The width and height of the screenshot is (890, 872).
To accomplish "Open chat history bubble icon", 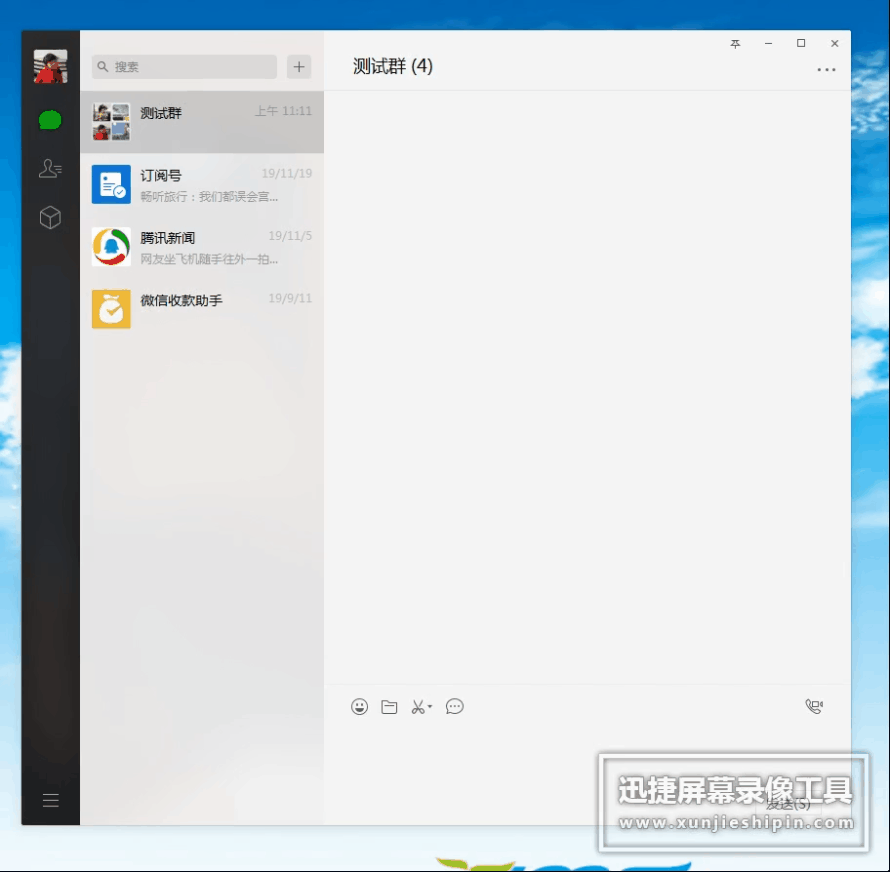I will point(455,707).
